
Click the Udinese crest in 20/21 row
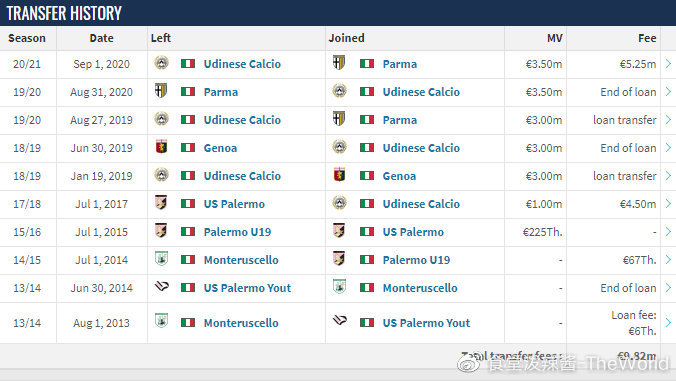(x=162, y=63)
